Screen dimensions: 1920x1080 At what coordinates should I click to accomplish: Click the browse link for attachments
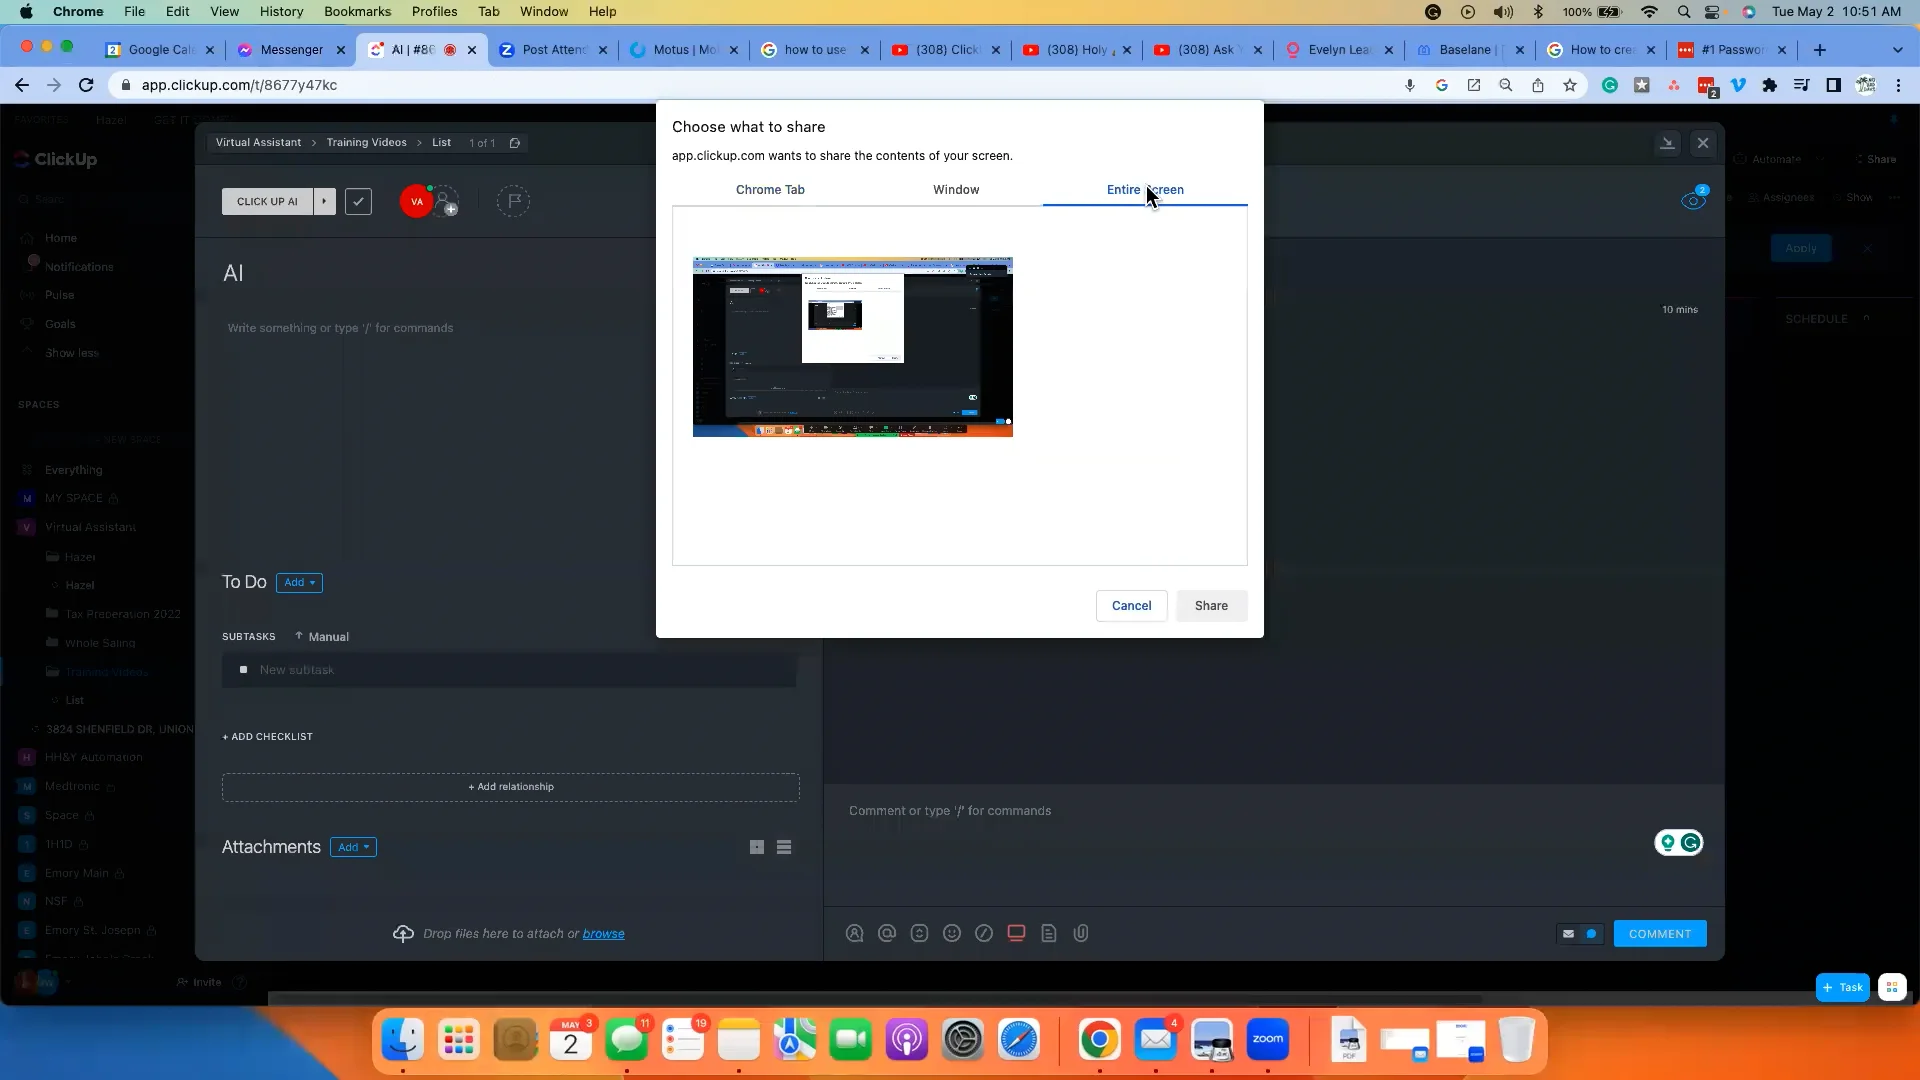tap(604, 934)
